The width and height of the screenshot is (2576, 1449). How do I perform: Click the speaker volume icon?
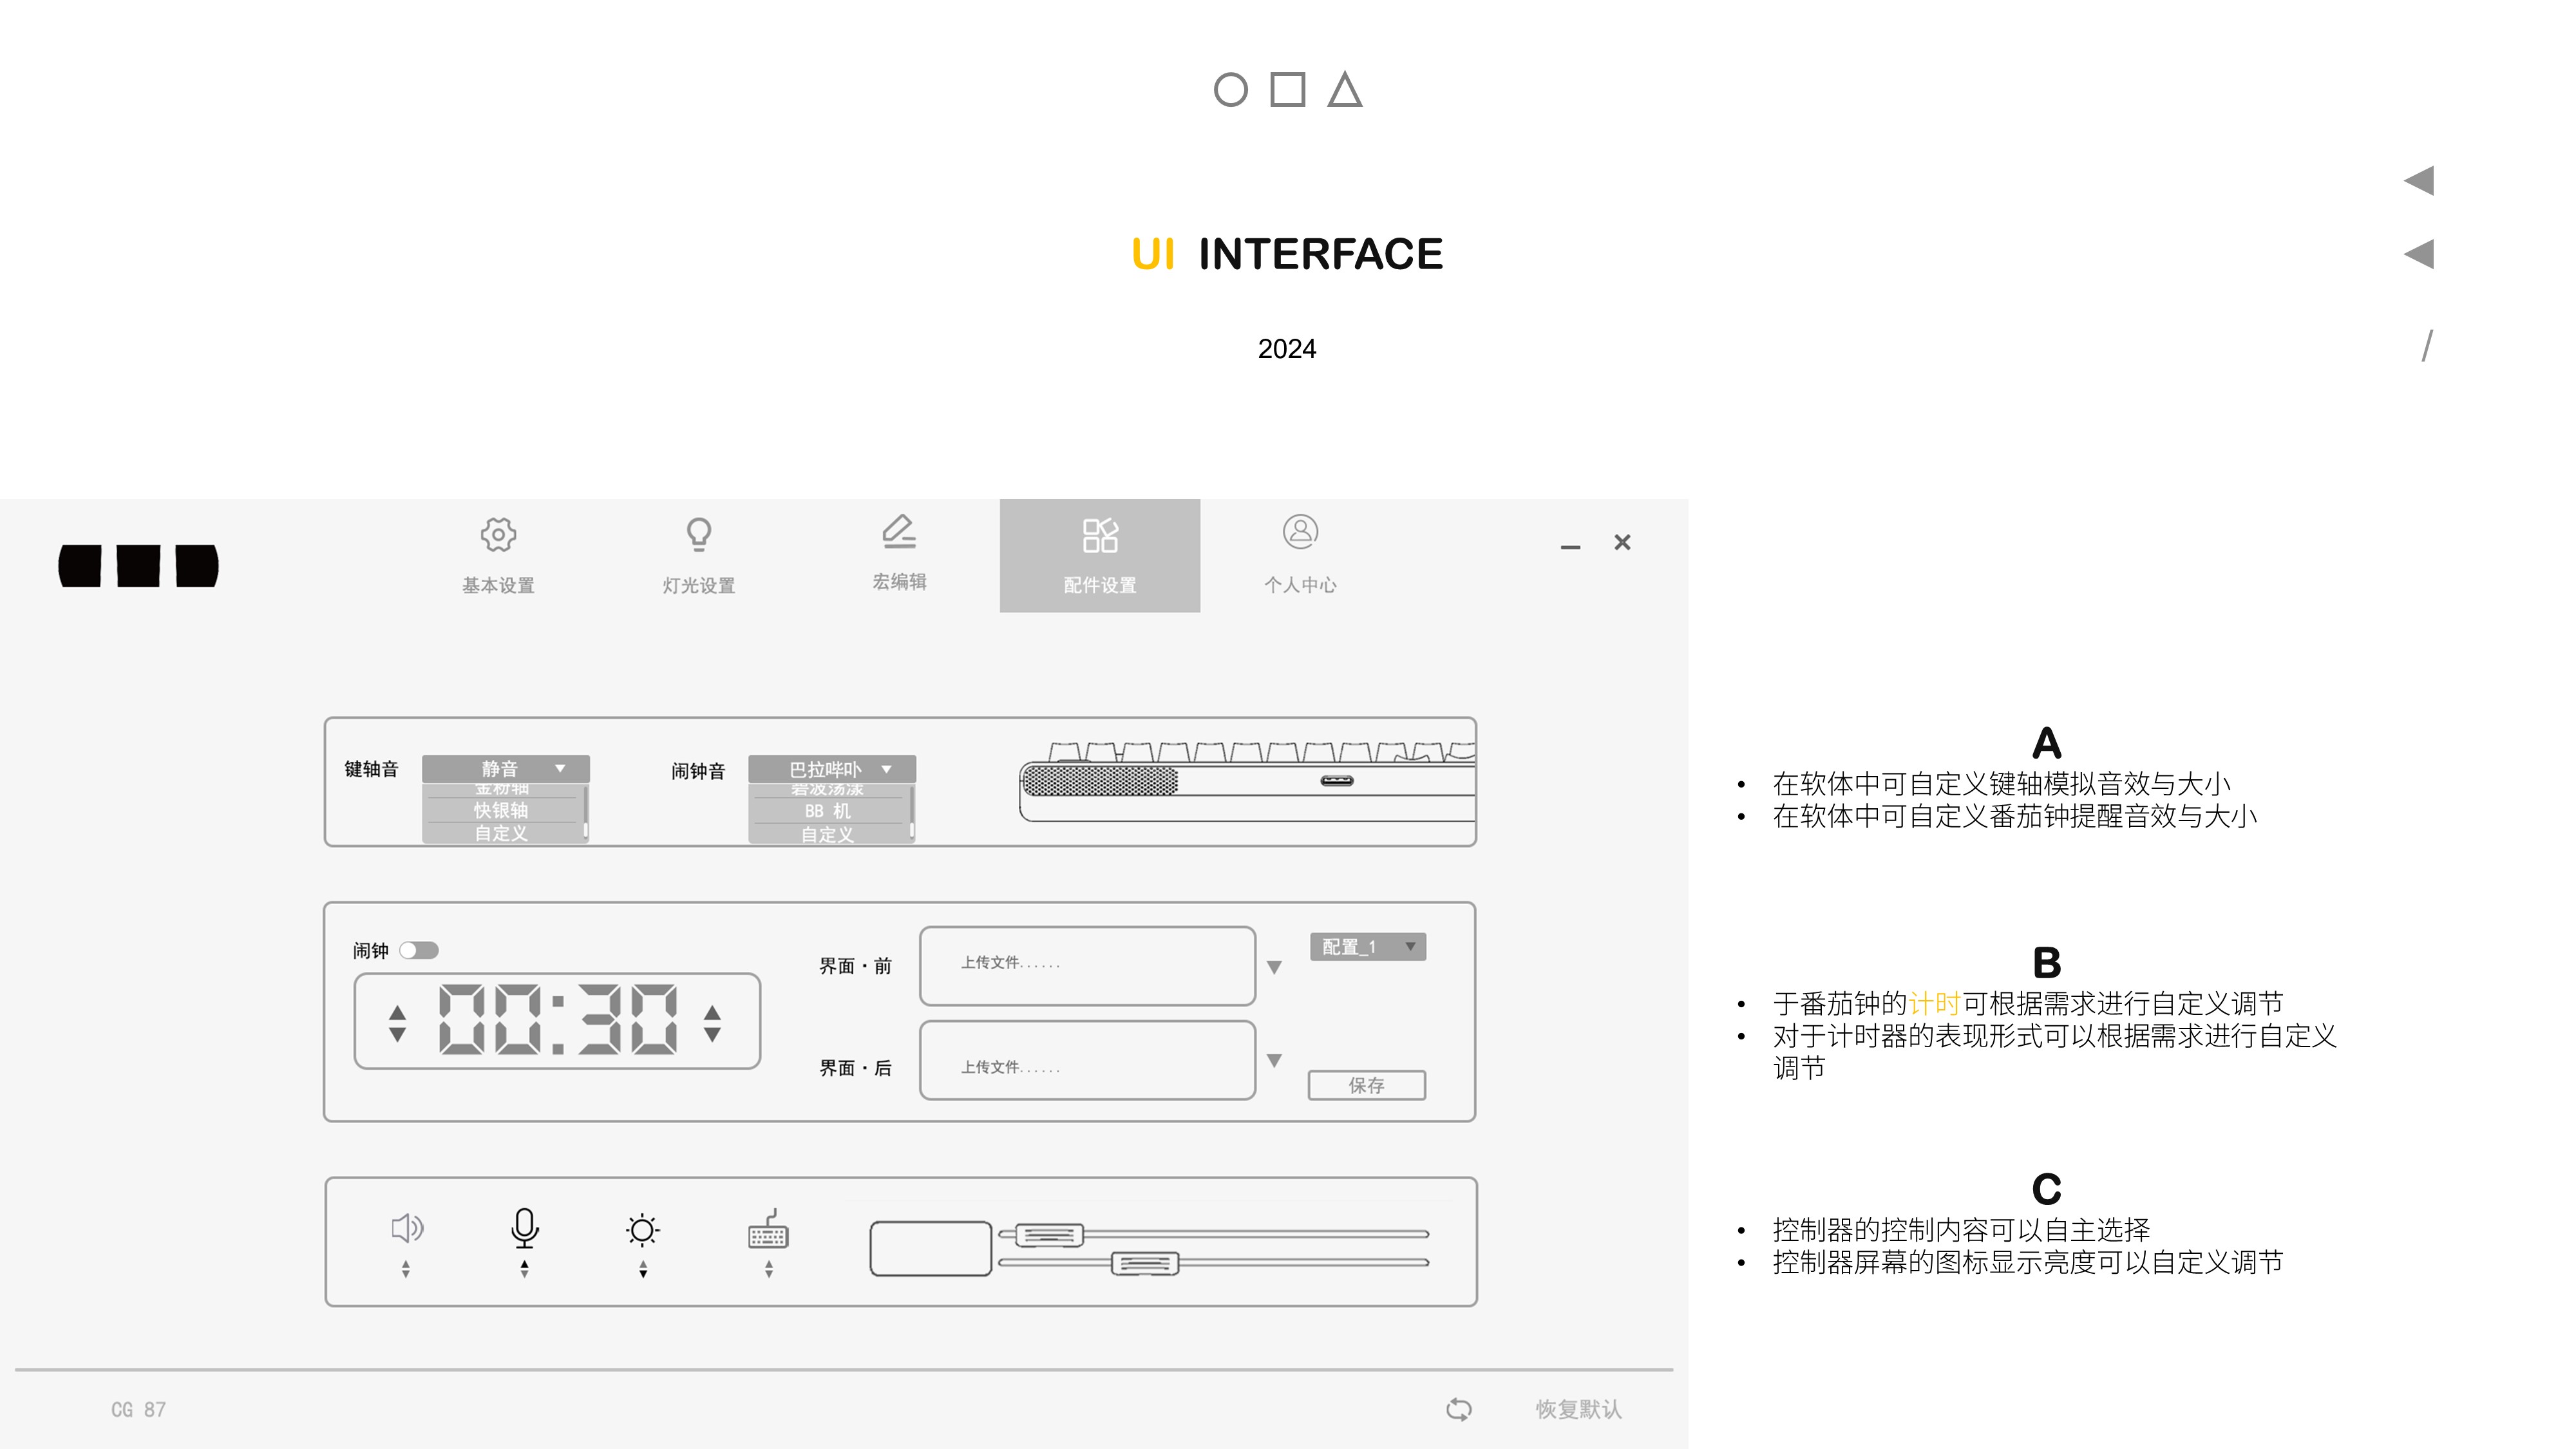[x=405, y=1230]
